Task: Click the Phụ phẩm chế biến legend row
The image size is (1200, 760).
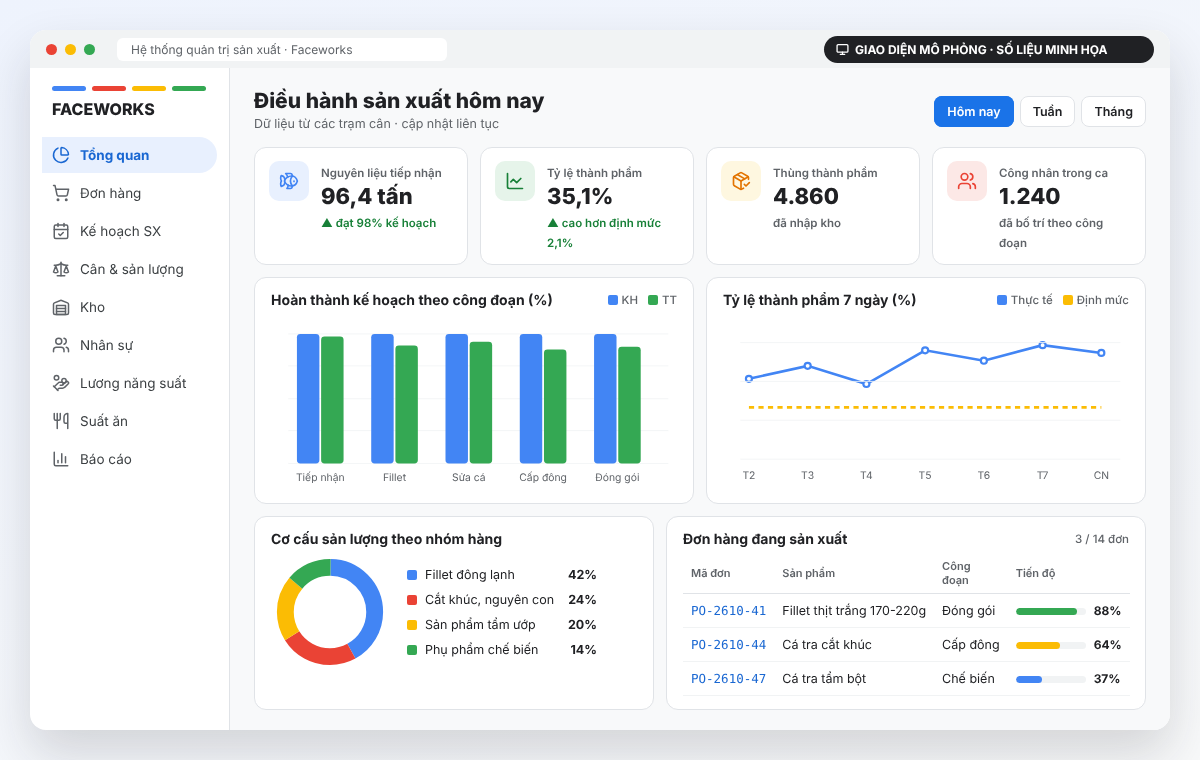Action: click(501, 650)
